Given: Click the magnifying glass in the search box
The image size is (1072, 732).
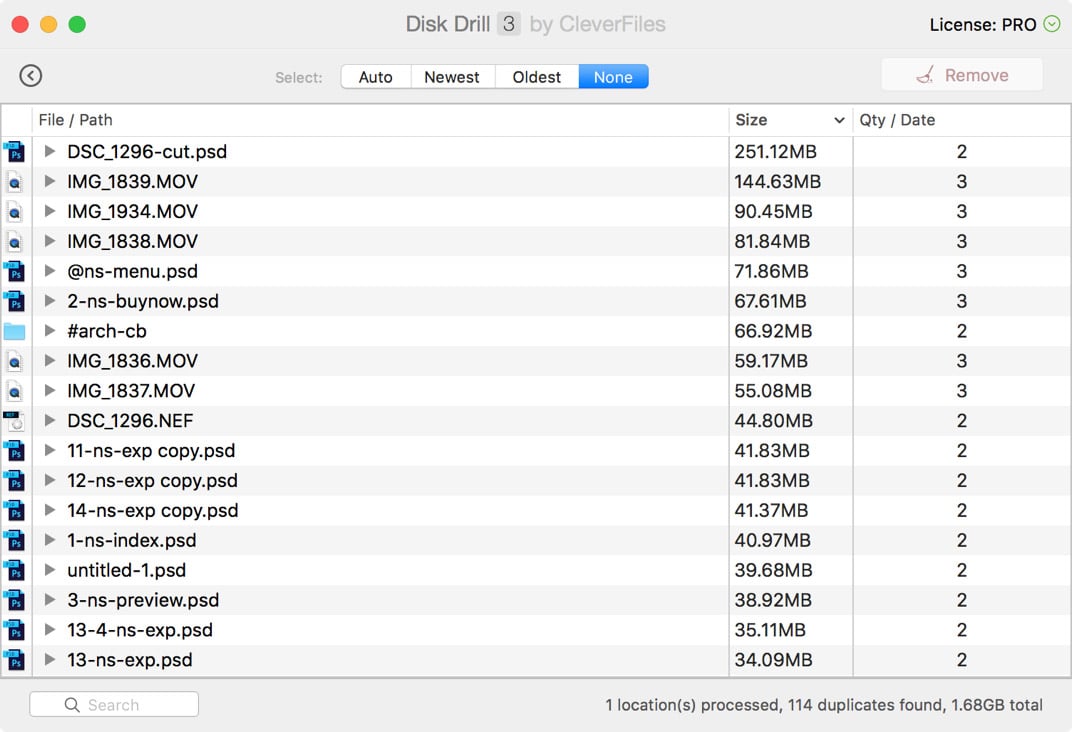Looking at the screenshot, I should point(72,705).
